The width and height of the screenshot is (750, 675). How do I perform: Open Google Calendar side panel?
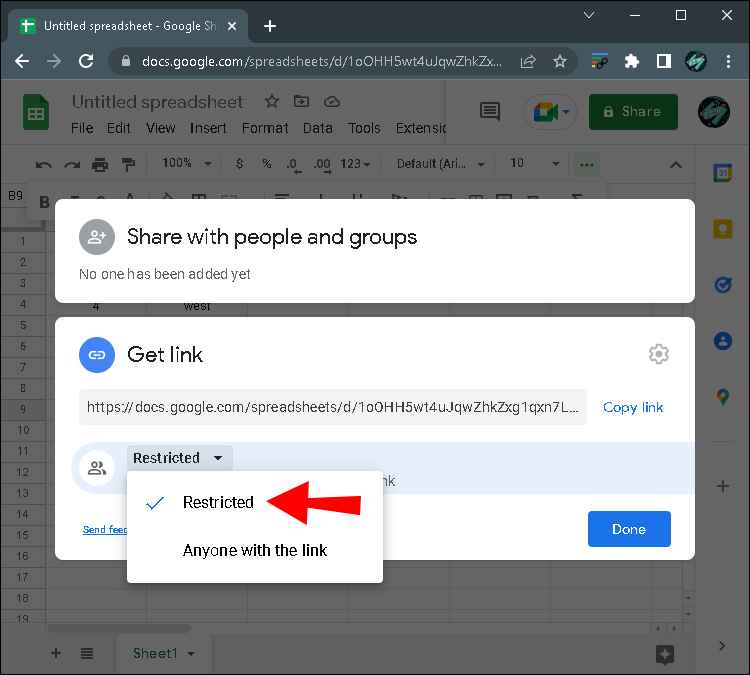(x=723, y=173)
